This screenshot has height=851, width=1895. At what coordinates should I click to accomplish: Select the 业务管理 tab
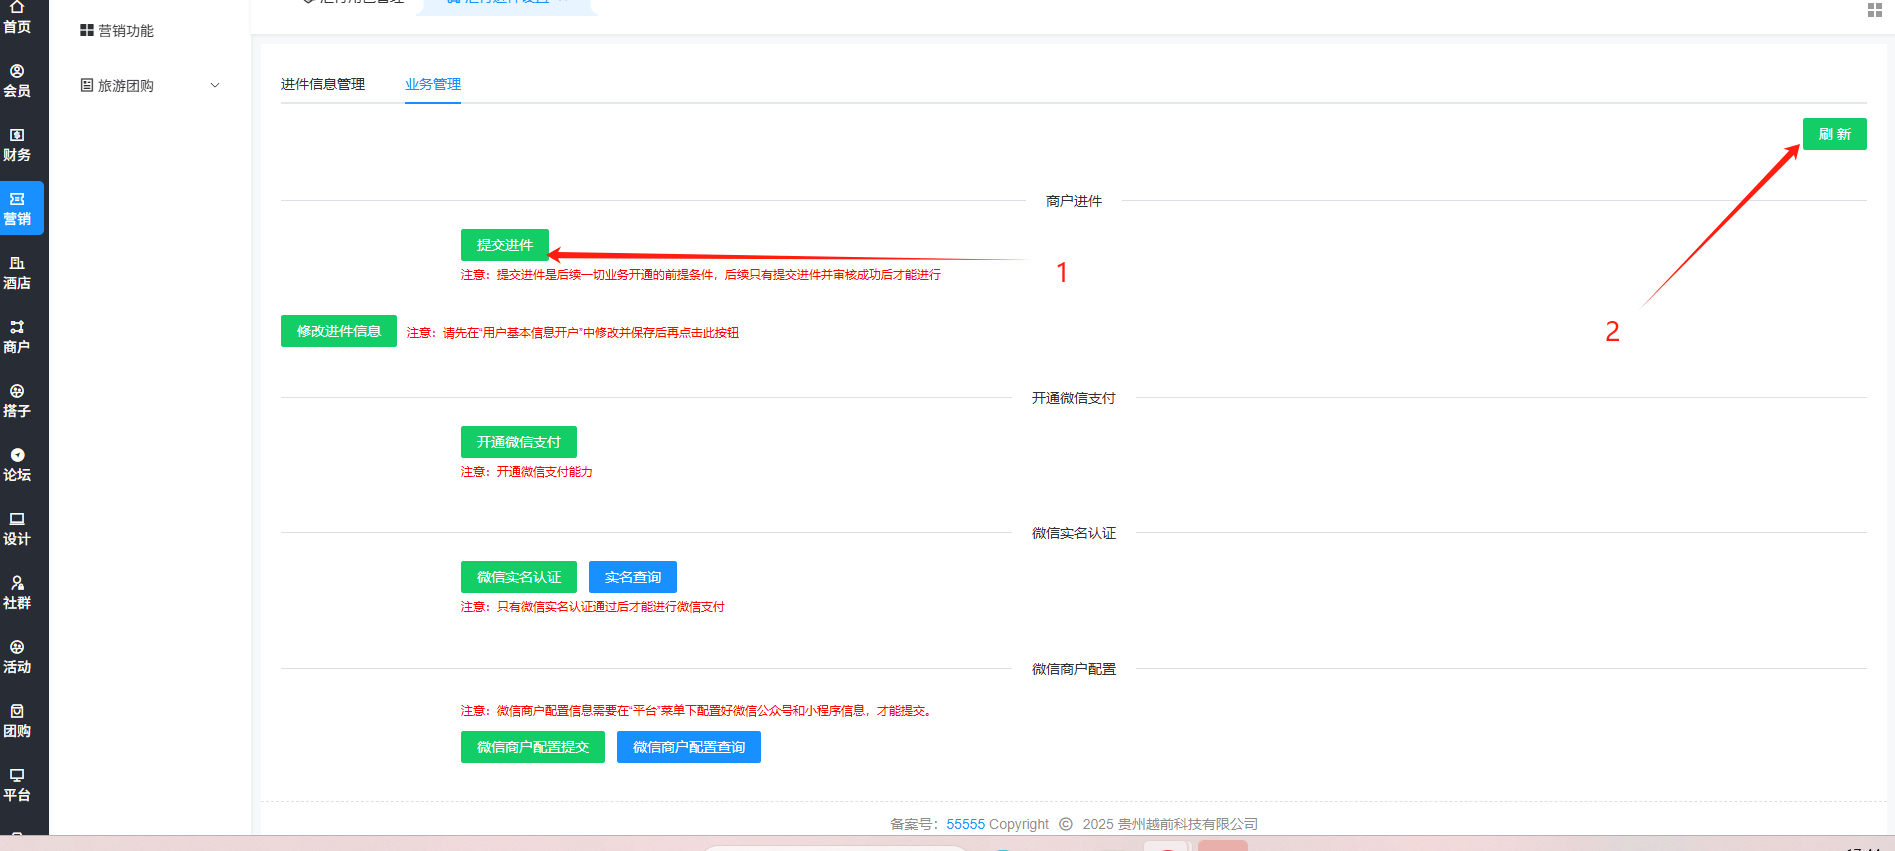pyautogui.click(x=433, y=84)
